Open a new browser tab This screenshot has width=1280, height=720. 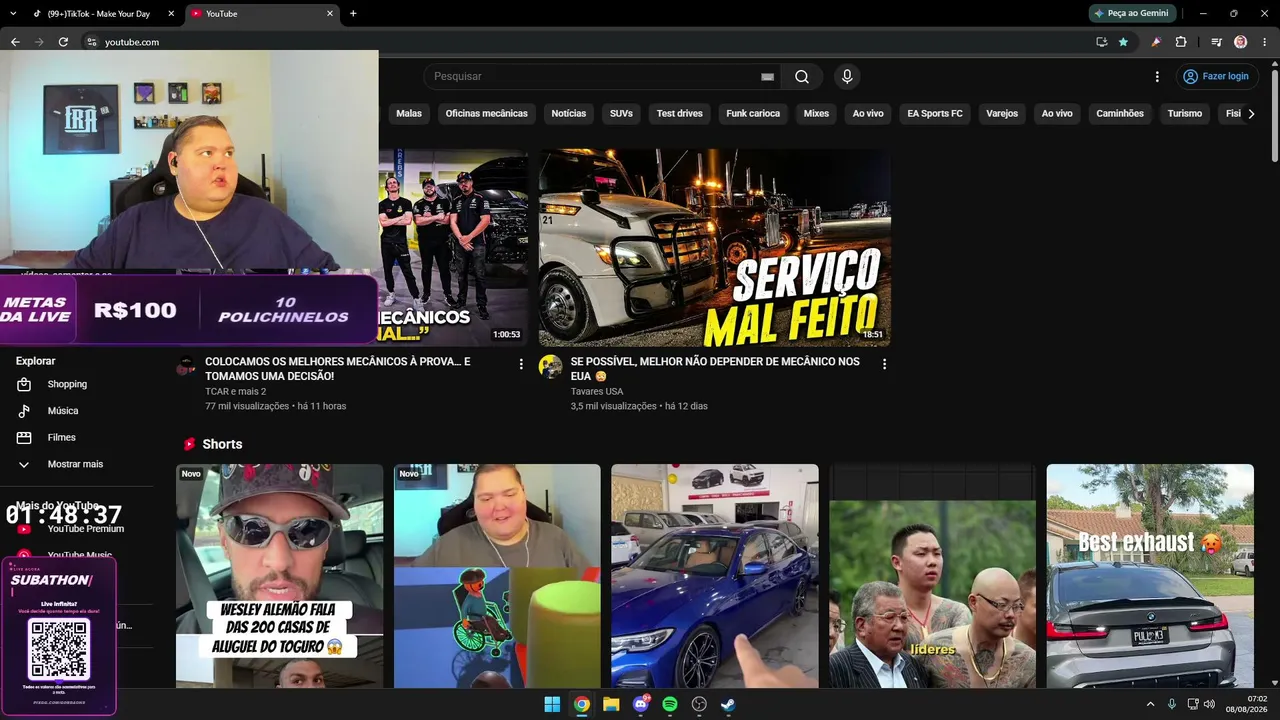coord(353,14)
